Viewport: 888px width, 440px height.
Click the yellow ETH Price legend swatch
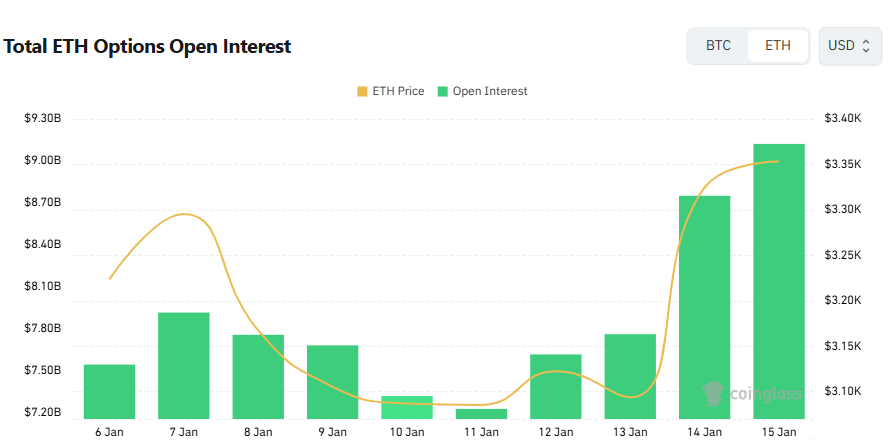coord(362,91)
